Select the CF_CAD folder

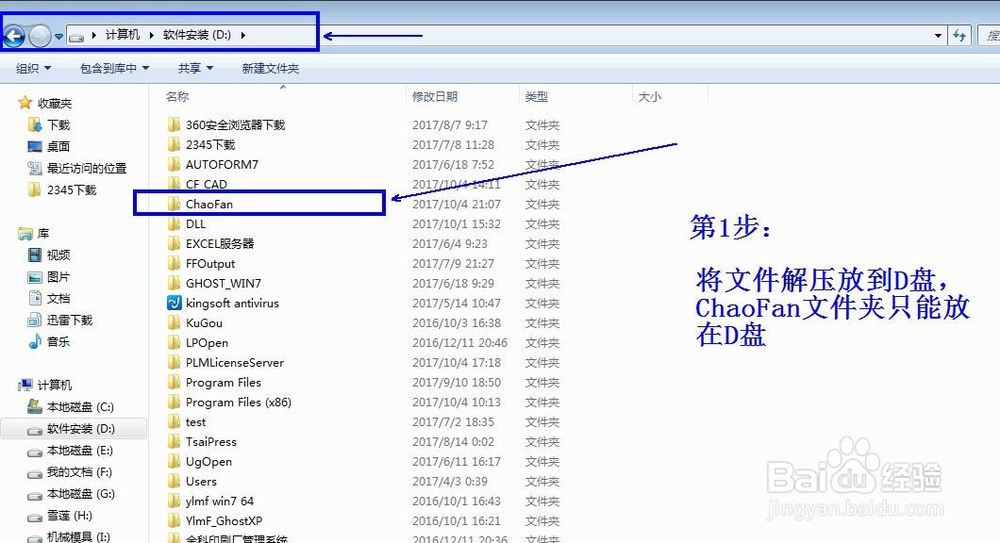tap(206, 184)
